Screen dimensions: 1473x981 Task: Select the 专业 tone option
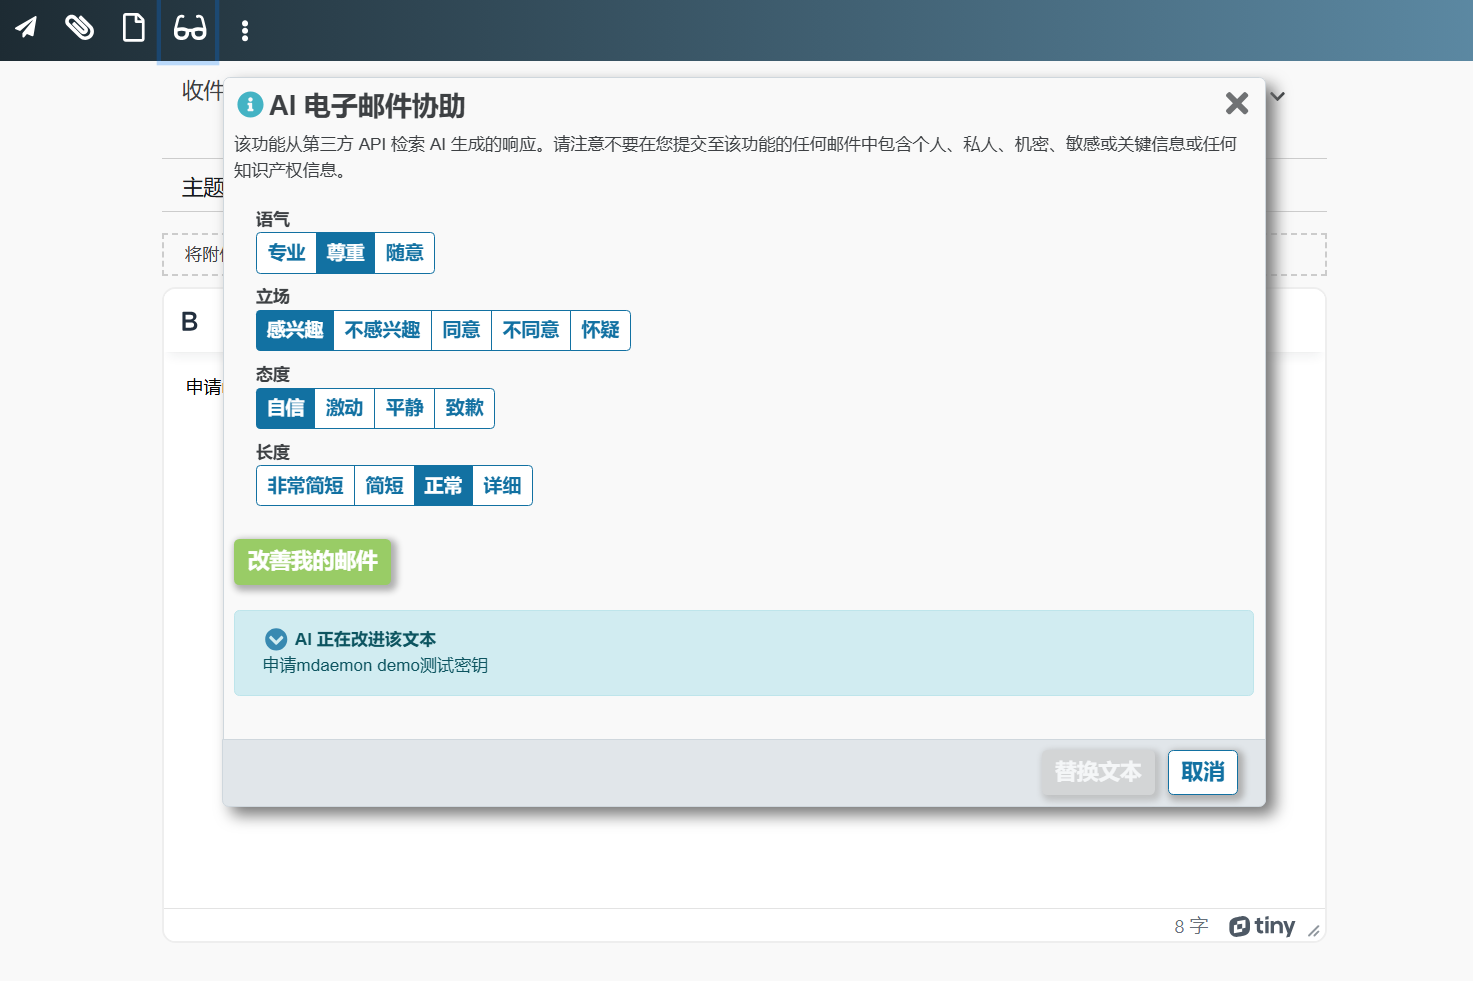click(287, 253)
